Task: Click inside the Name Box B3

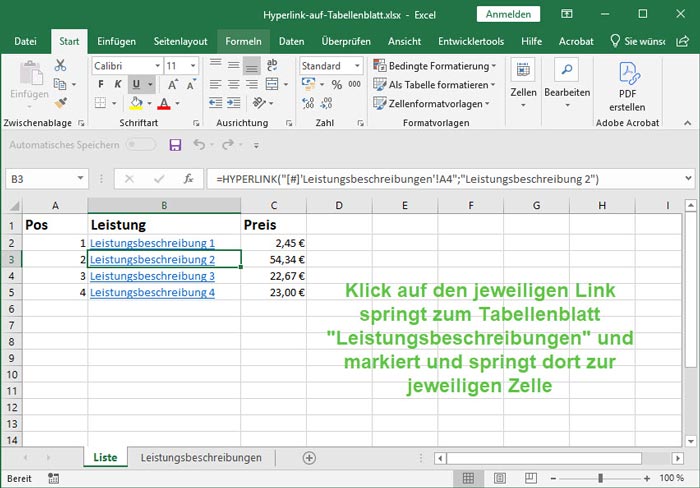Action: pyautogui.click(x=40, y=179)
